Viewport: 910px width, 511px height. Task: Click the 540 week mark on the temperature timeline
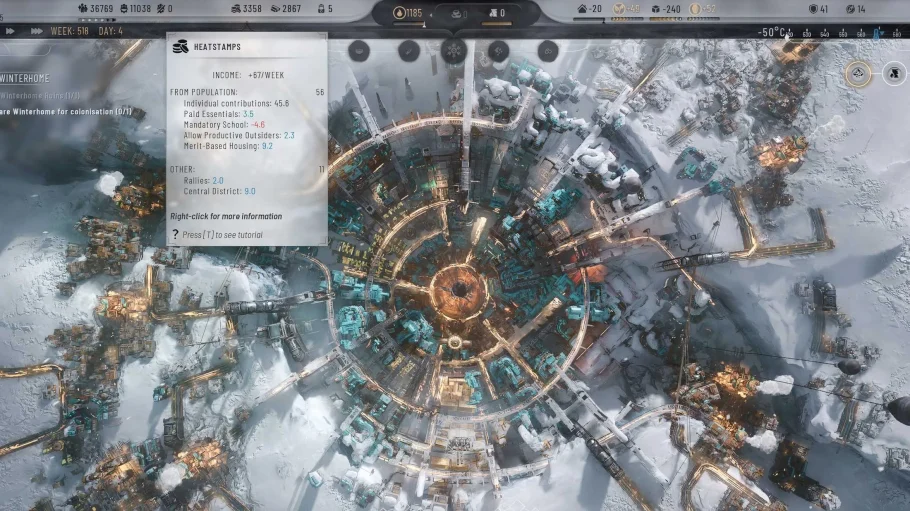[825, 34]
